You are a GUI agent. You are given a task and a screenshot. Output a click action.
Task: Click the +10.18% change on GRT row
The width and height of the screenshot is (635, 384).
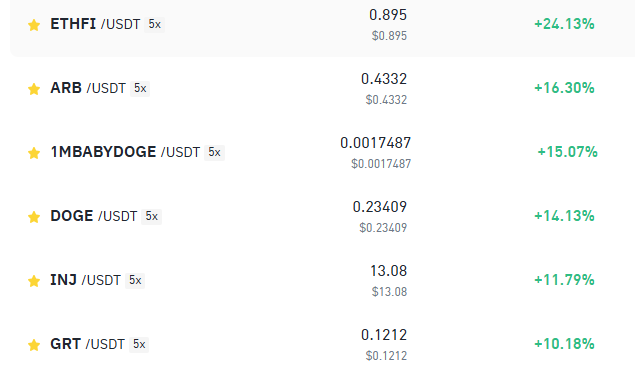click(x=564, y=344)
